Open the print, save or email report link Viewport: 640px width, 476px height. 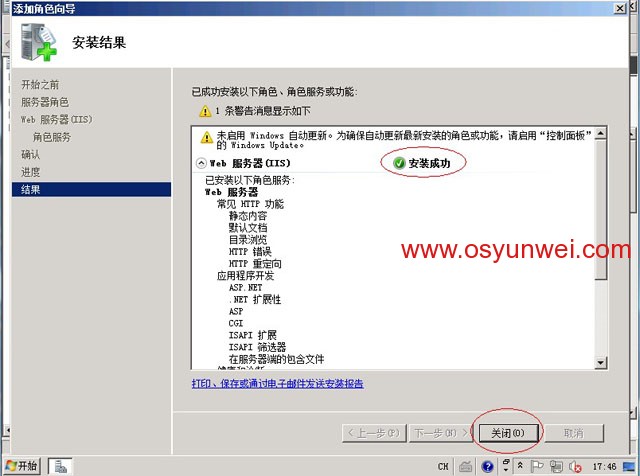click(x=278, y=383)
